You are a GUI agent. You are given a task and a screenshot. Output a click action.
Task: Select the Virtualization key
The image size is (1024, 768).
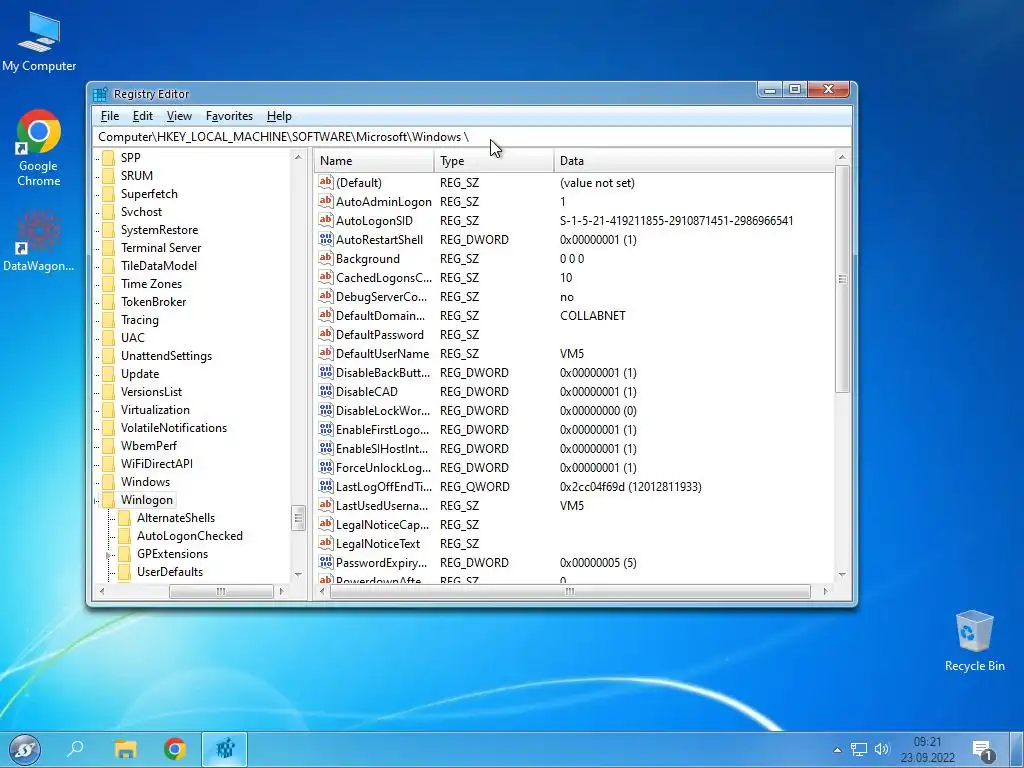click(155, 410)
